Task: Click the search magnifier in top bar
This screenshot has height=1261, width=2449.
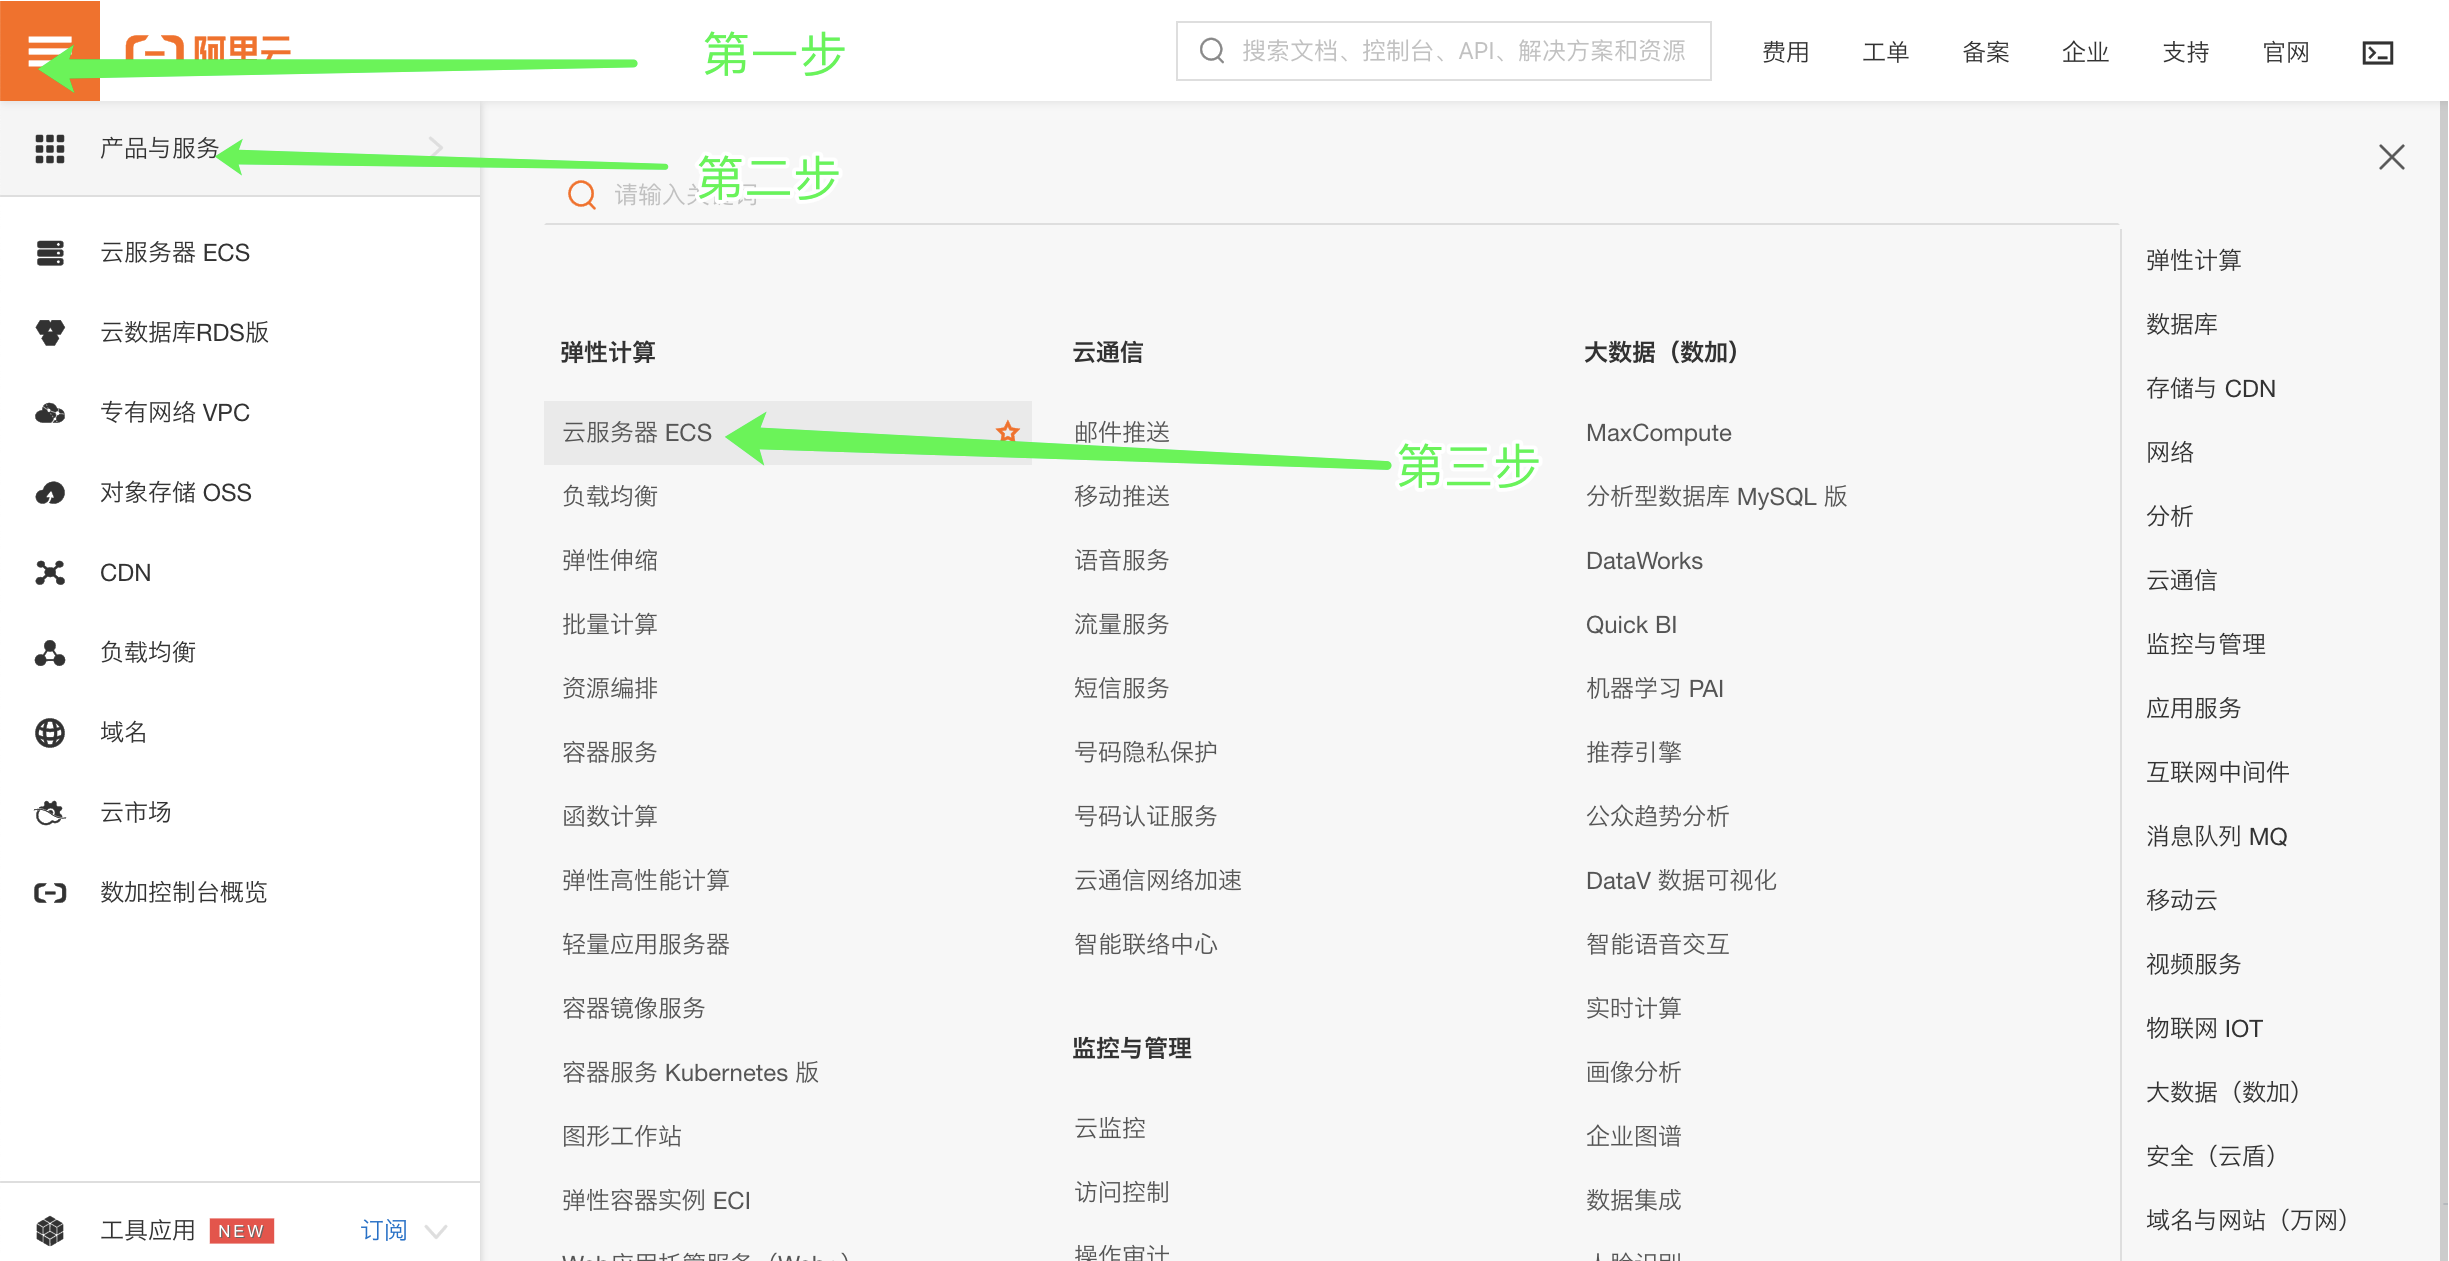Action: [x=1212, y=51]
